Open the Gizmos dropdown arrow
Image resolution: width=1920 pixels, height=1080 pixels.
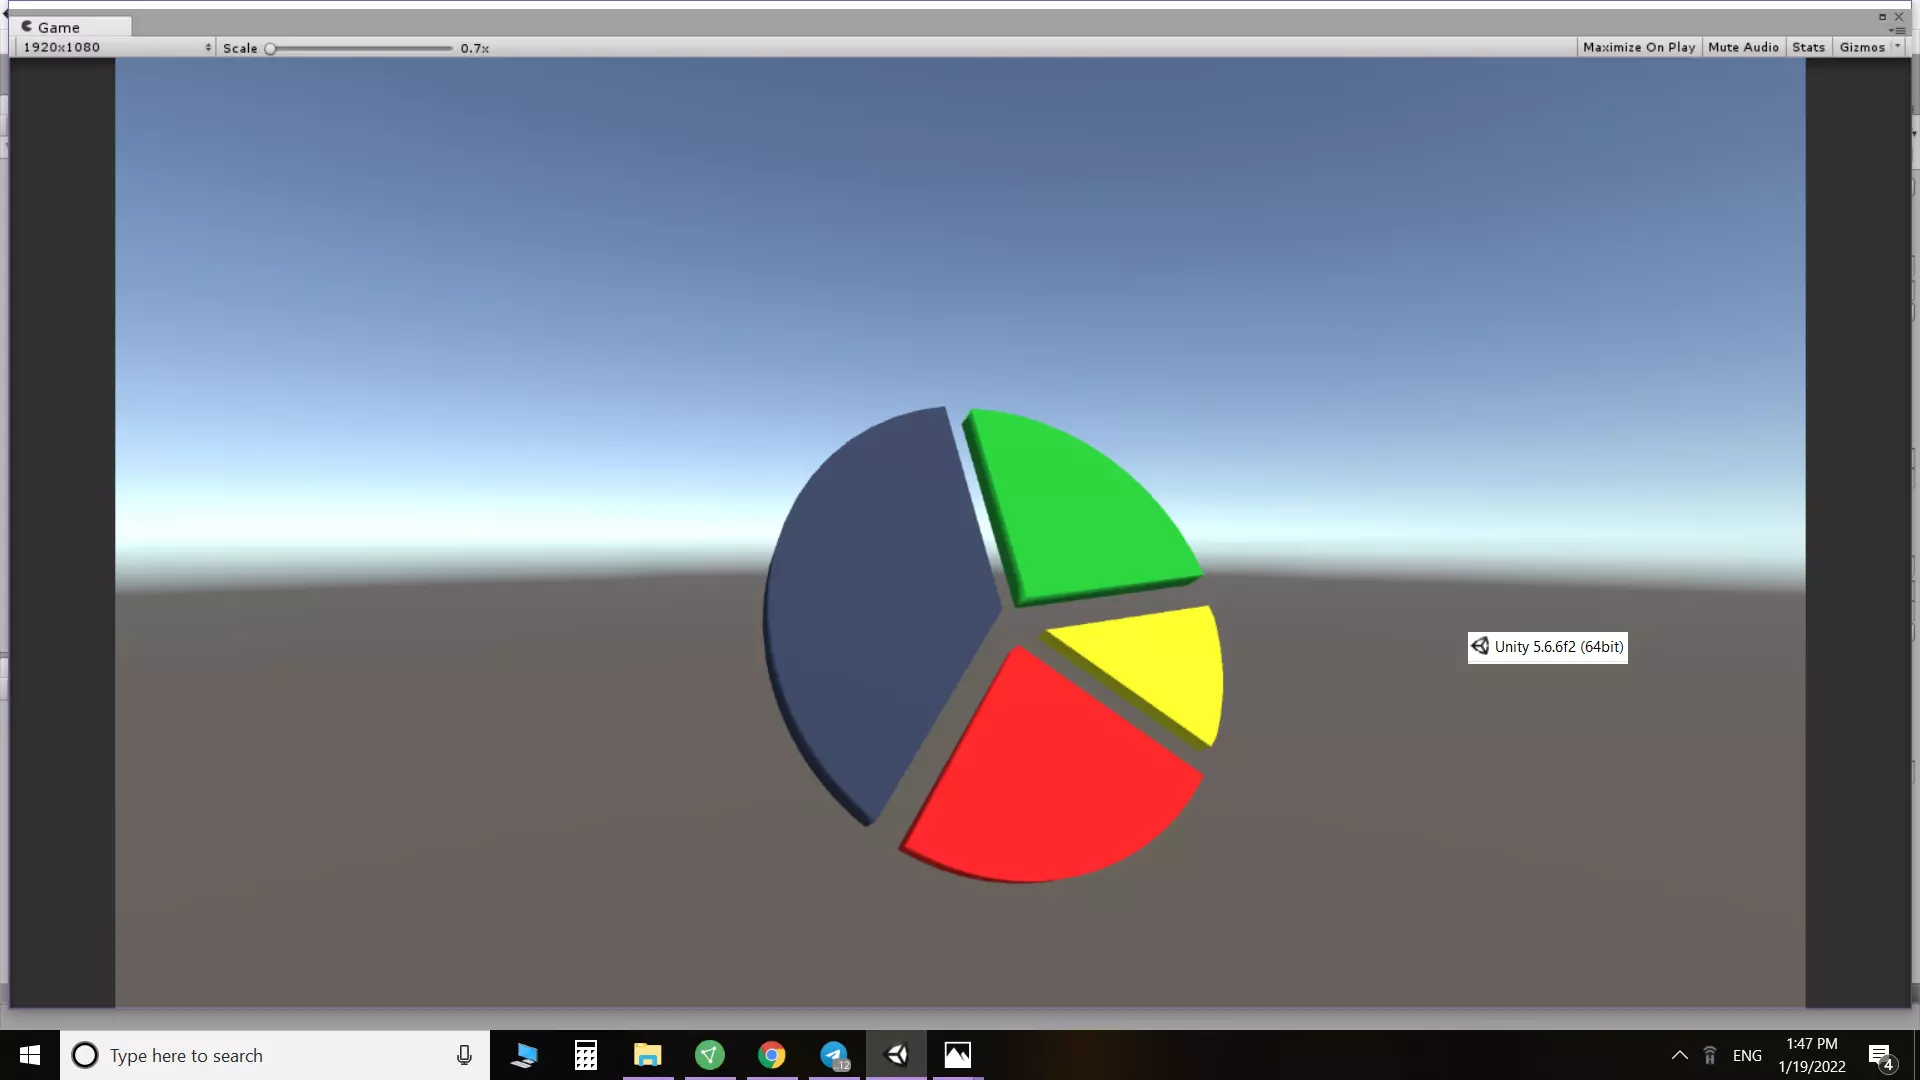tap(1897, 46)
